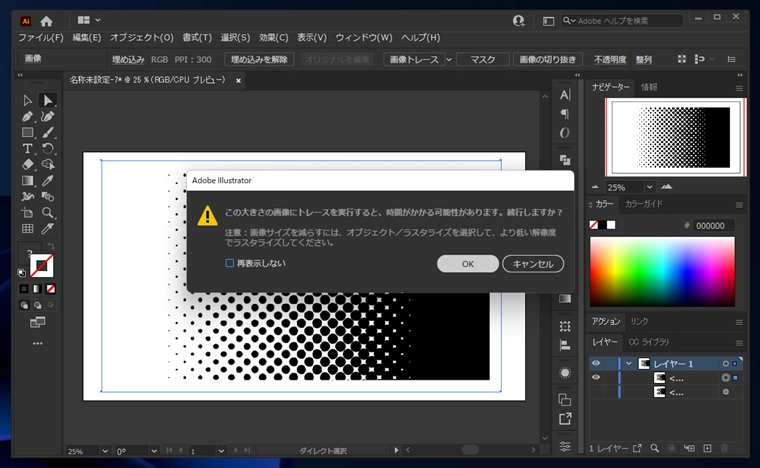Select the Gradient tool

27,180
